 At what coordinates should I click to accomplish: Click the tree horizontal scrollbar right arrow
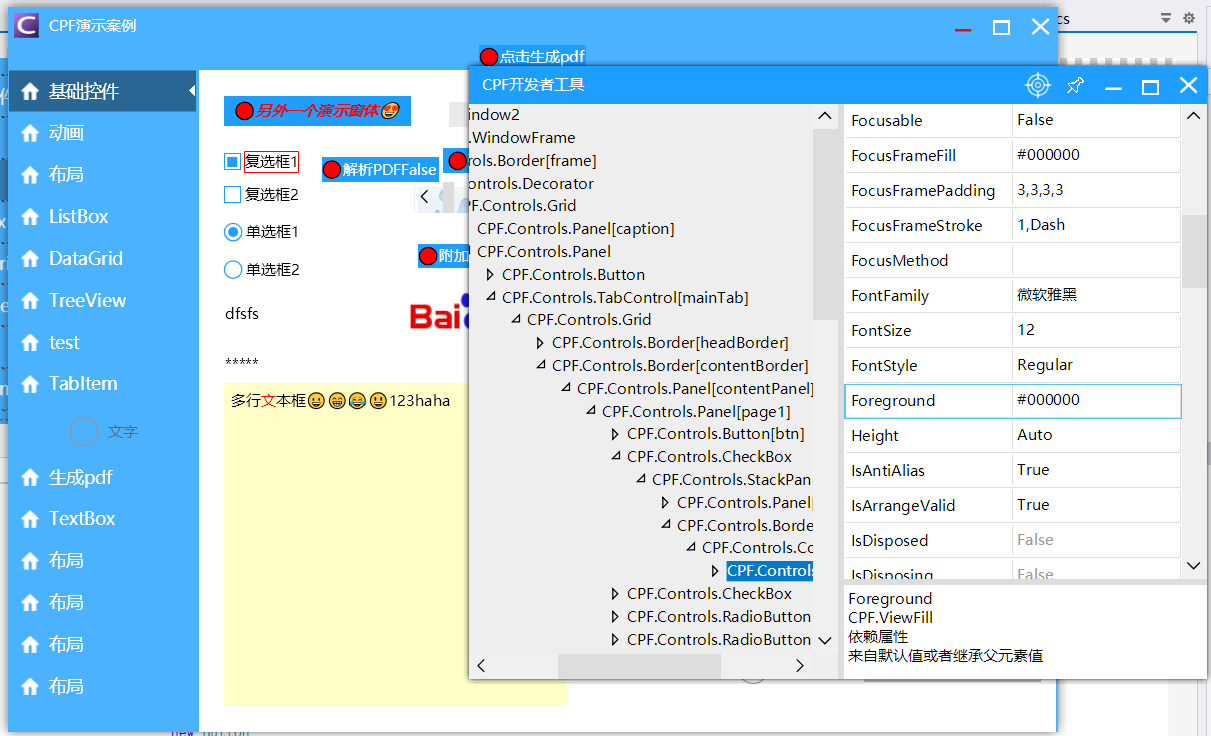point(799,665)
